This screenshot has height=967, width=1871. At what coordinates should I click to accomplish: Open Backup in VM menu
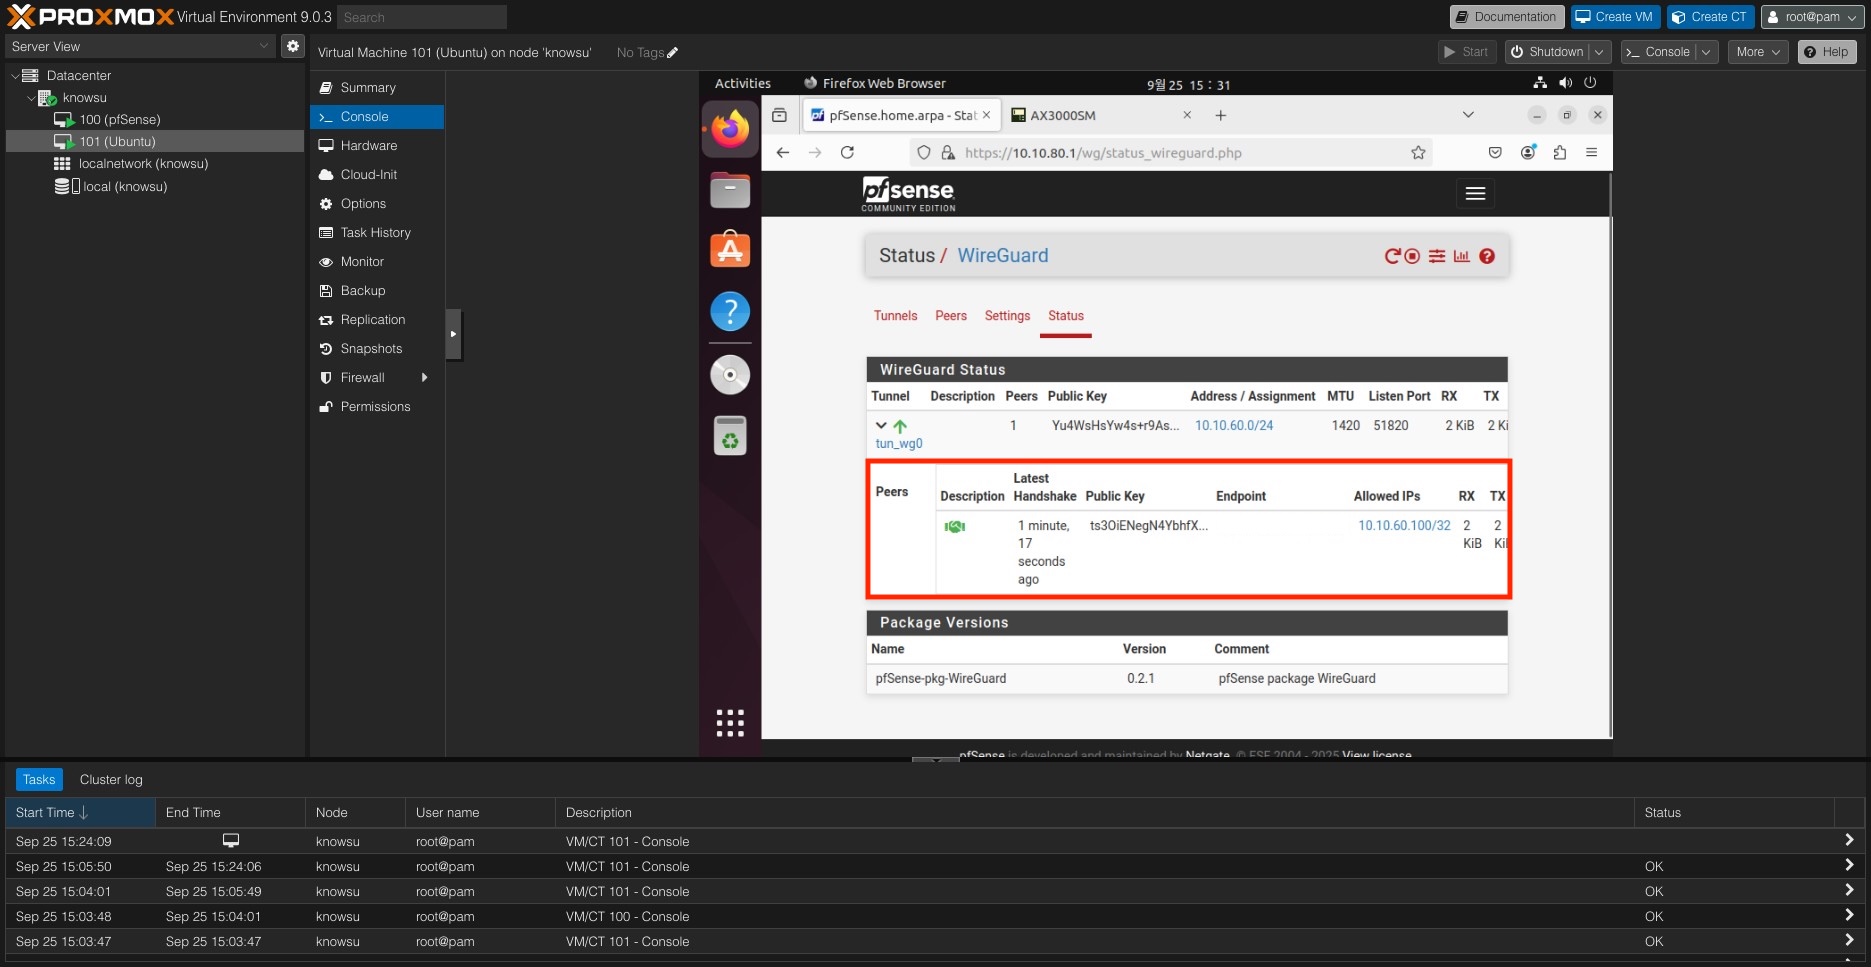click(x=377, y=291)
